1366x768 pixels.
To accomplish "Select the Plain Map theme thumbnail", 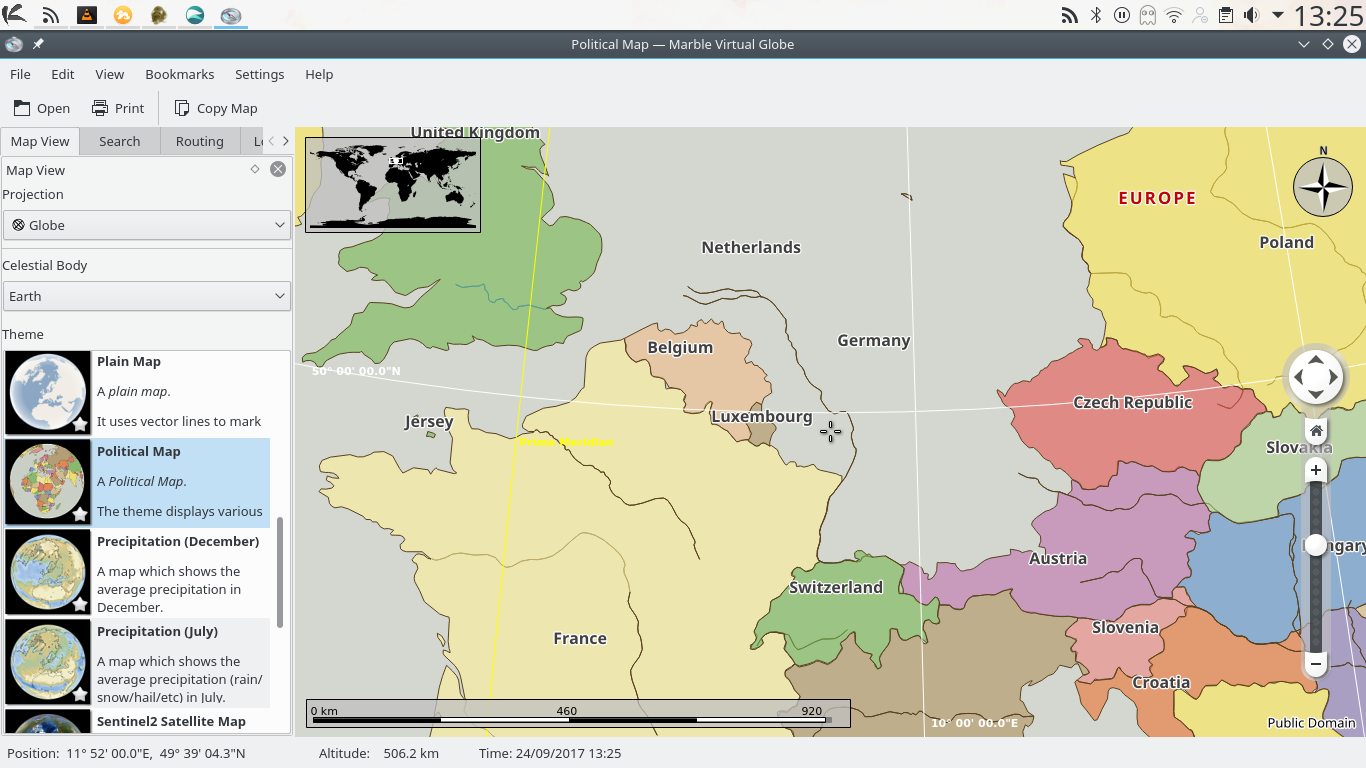I will [x=48, y=393].
